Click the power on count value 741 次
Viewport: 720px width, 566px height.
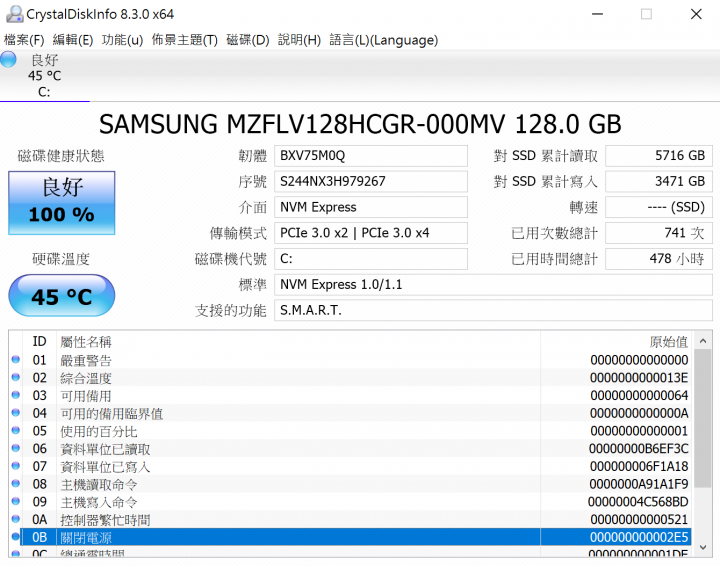pyautogui.click(x=659, y=233)
